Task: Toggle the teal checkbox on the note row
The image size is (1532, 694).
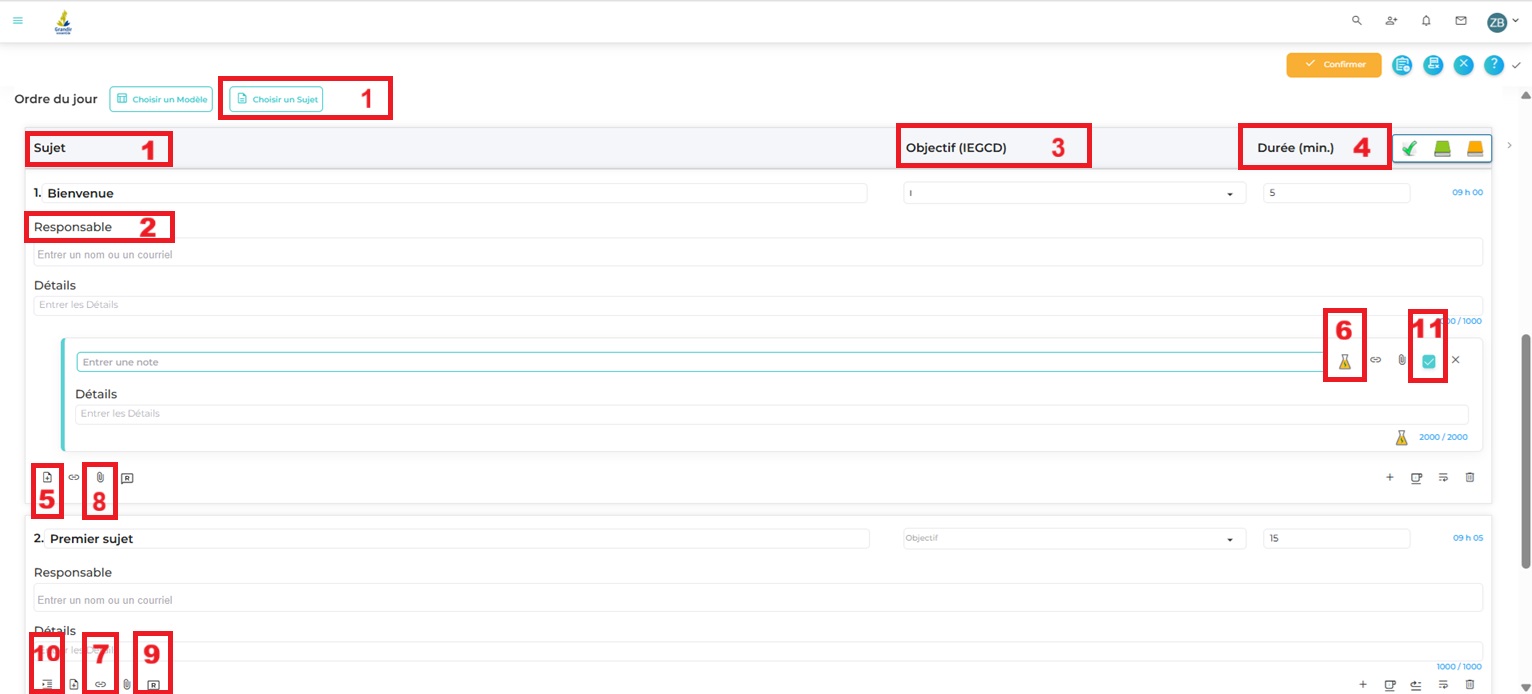Action: pos(1428,361)
